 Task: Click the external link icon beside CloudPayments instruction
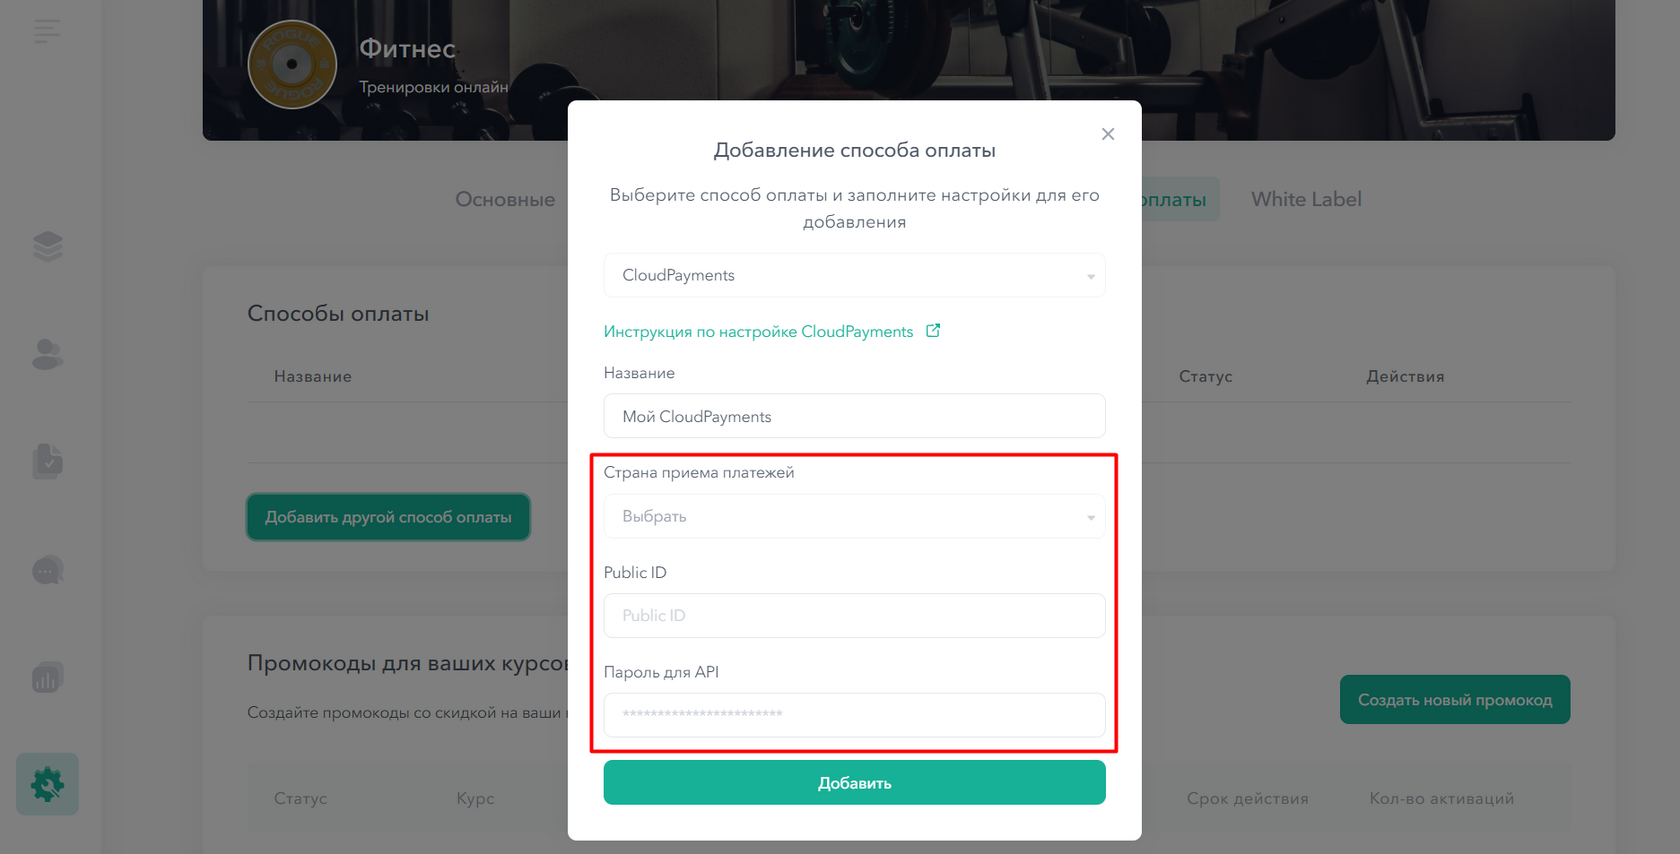933,330
